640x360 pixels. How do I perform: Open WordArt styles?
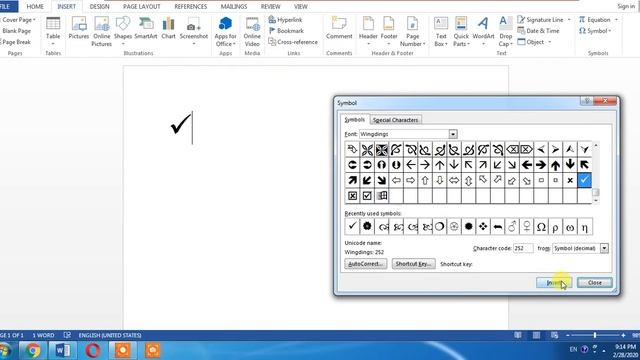click(x=483, y=31)
